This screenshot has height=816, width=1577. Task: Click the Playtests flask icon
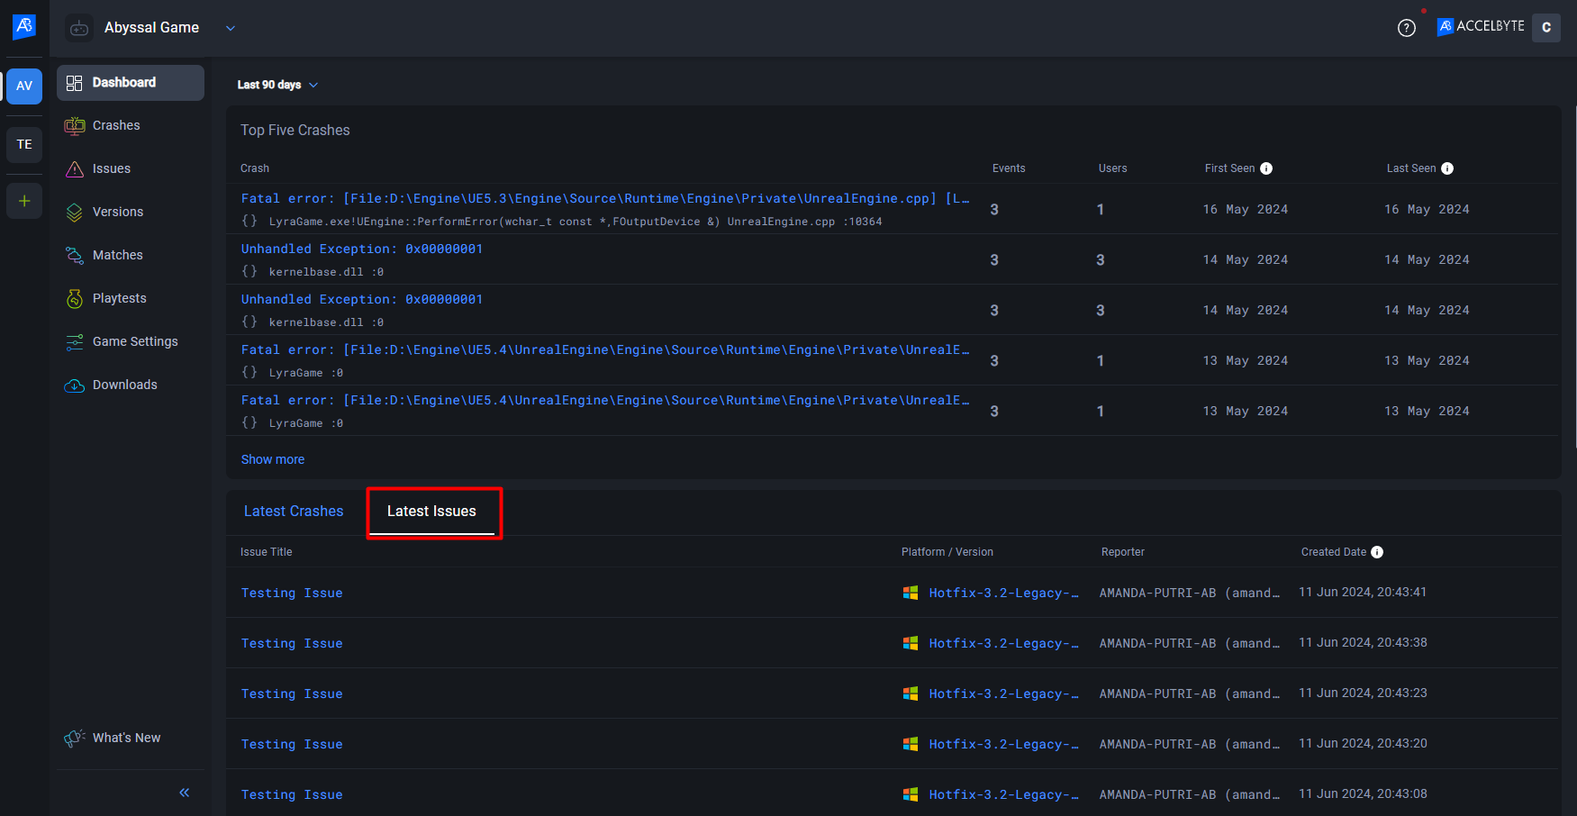pyautogui.click(x=74, y=298)
